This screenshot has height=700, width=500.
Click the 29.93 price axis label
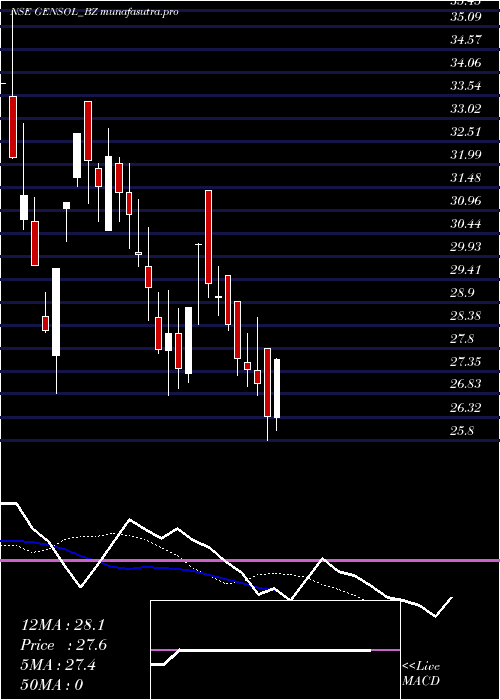coord(466,247)
